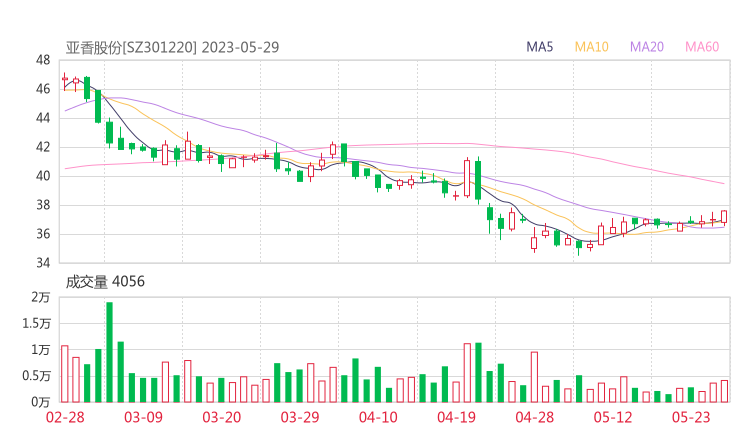Click the MA10 legend label
This screenshot has width=740, height=440.
click(x=591, y=47)
